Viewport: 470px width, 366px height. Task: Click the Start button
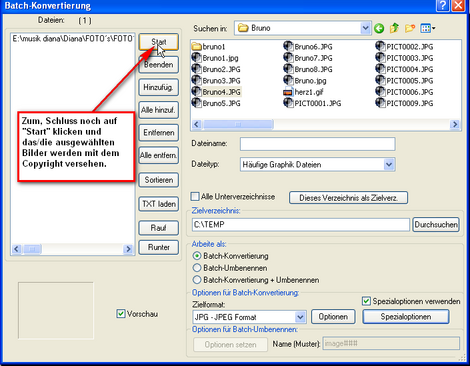159,42
